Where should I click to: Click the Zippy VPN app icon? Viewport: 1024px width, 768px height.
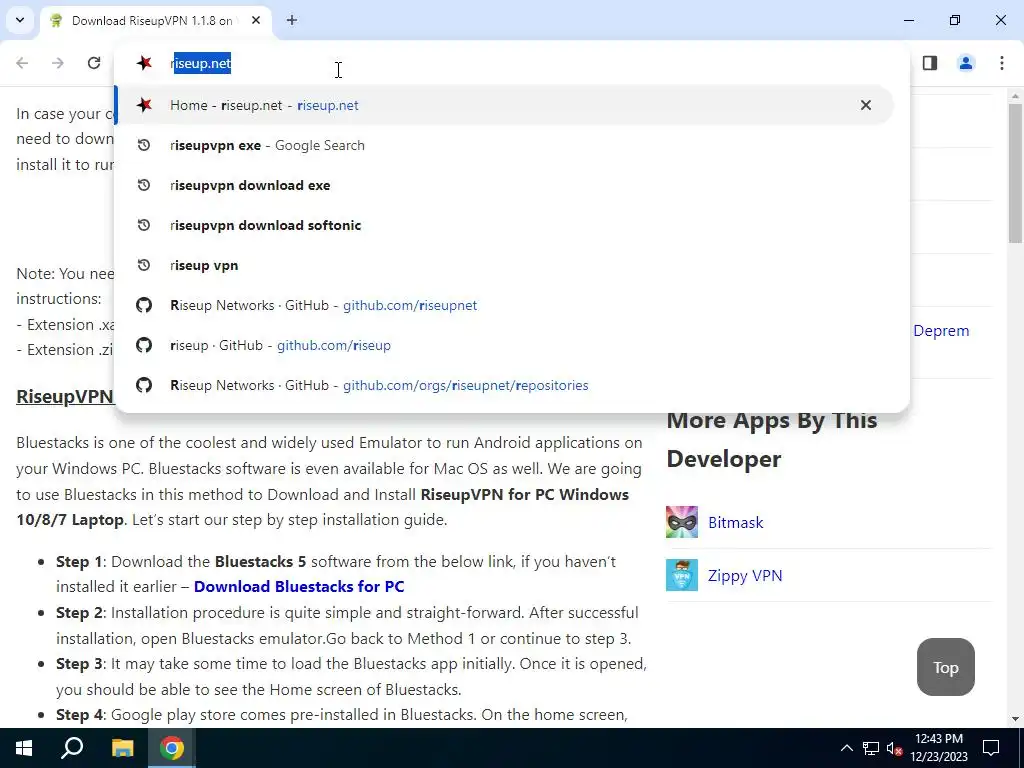tap(682, 575)
